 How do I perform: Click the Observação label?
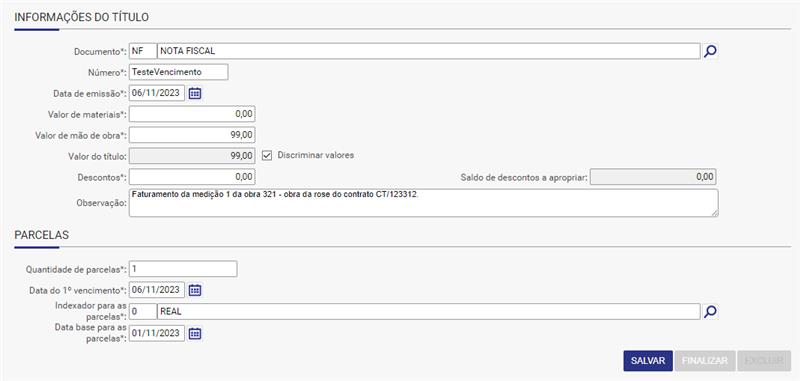point(101,203)
